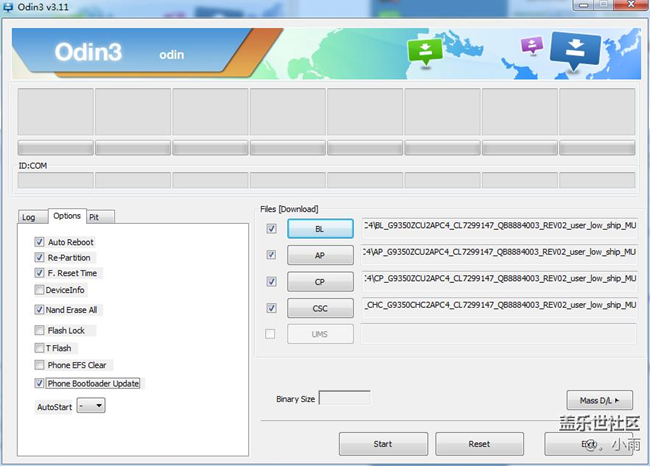Viewport: 650px width, 466px height.
Task: Toggle the checkbox beside the BL file
Action: click(x=272, y=229)
